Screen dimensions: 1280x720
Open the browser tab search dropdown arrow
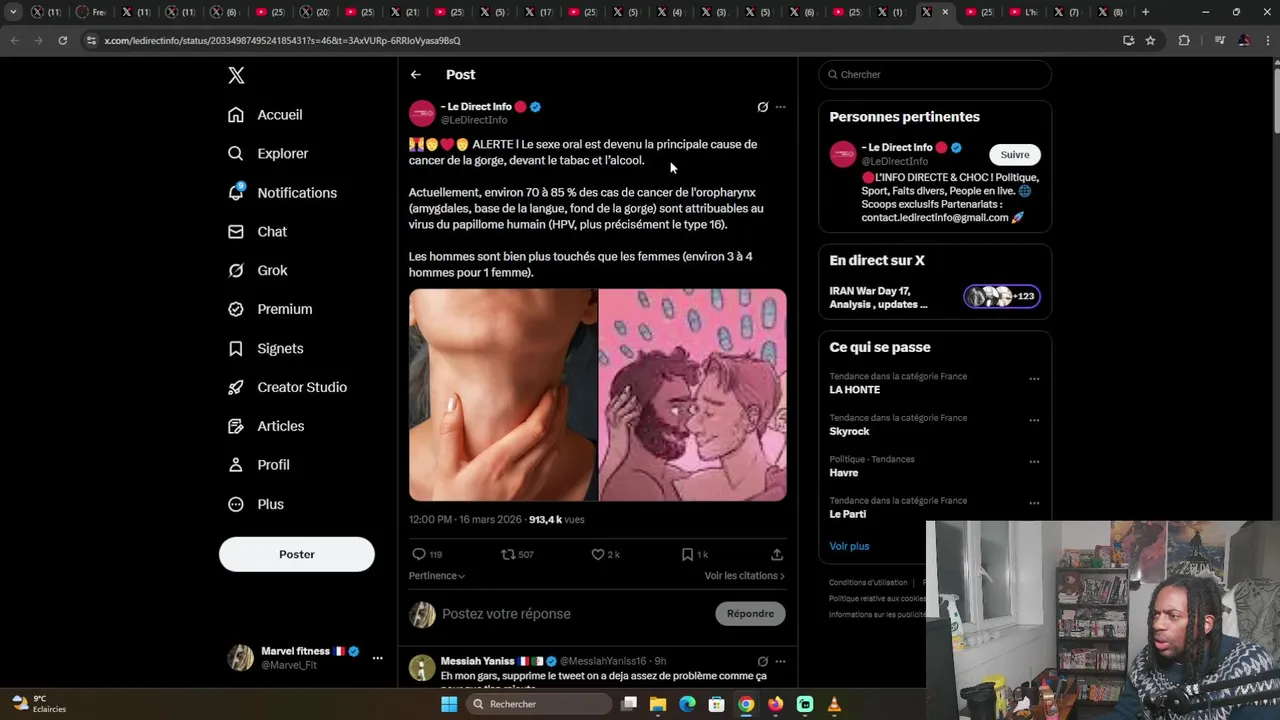[x=13, y=12]
